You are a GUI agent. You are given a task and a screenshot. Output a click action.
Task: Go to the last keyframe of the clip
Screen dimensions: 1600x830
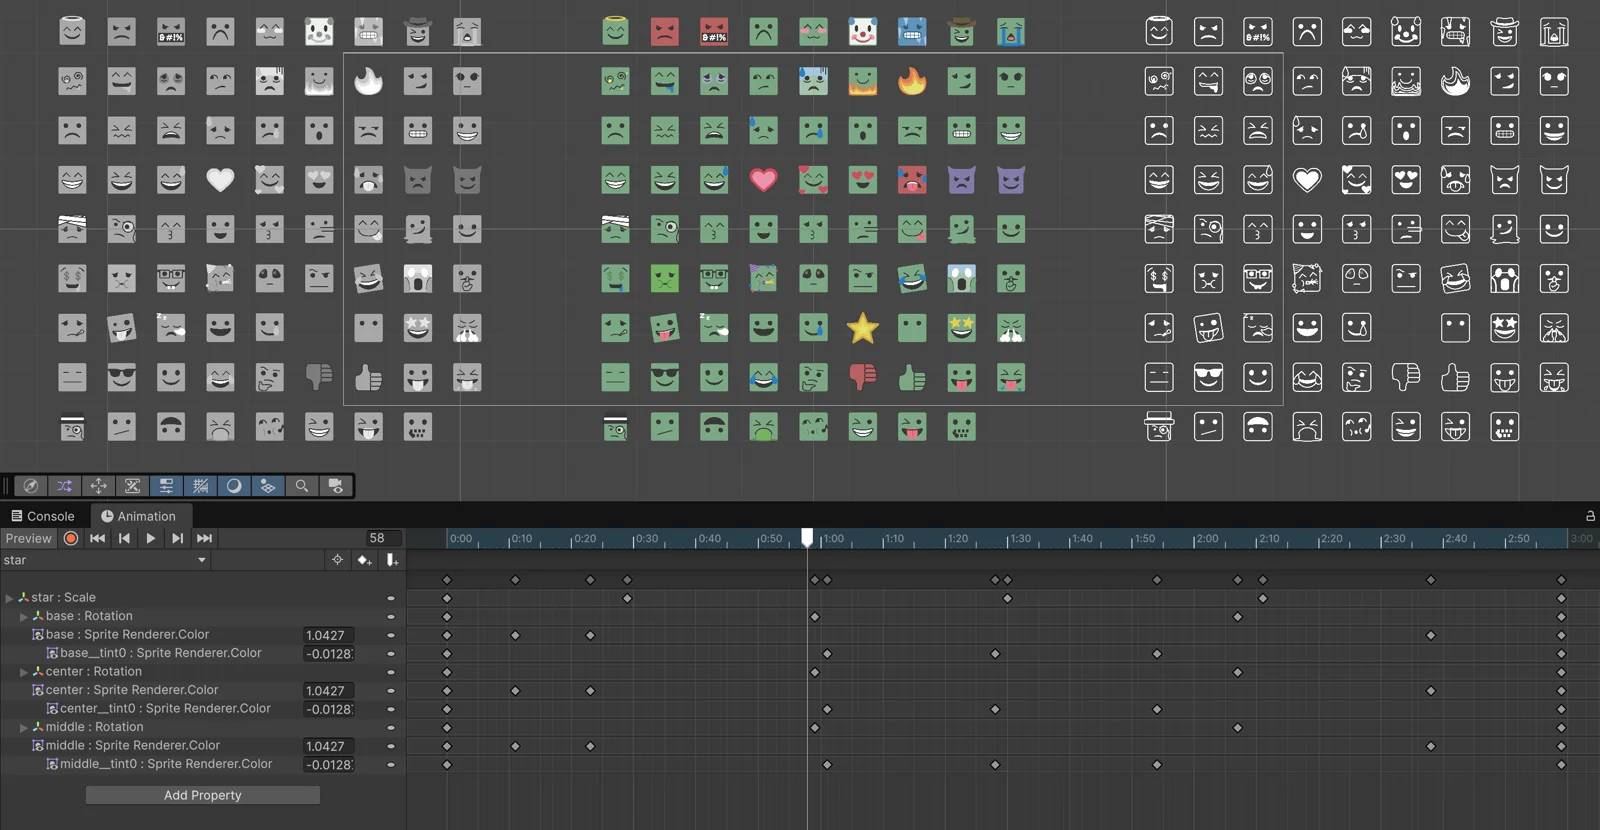(204, 538)
